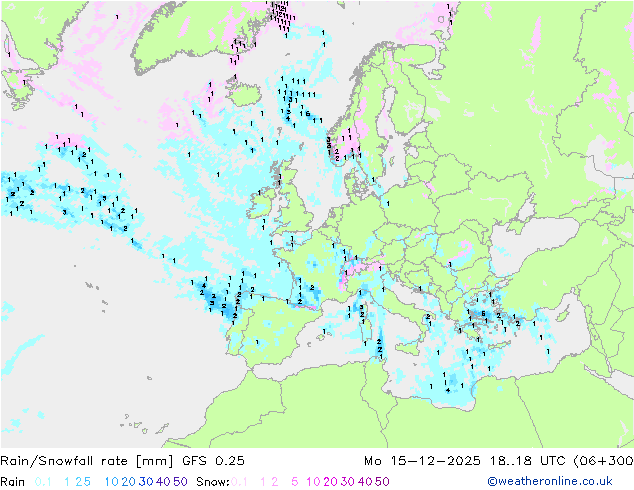Click the 'Rain' legend label
The height and width of the screenshot is (490, 634).
[13, 482]
